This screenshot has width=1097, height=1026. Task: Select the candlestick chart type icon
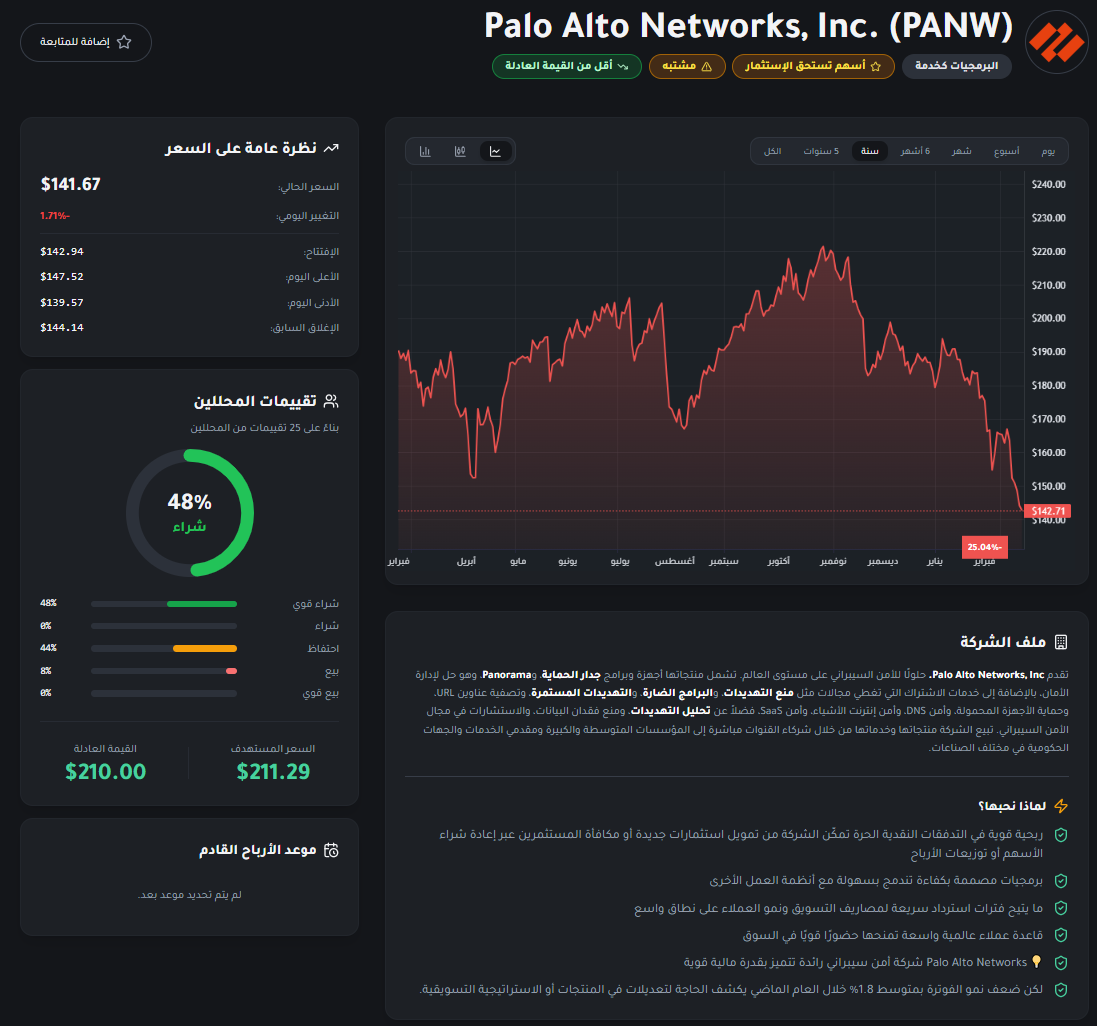click(460, 151)
